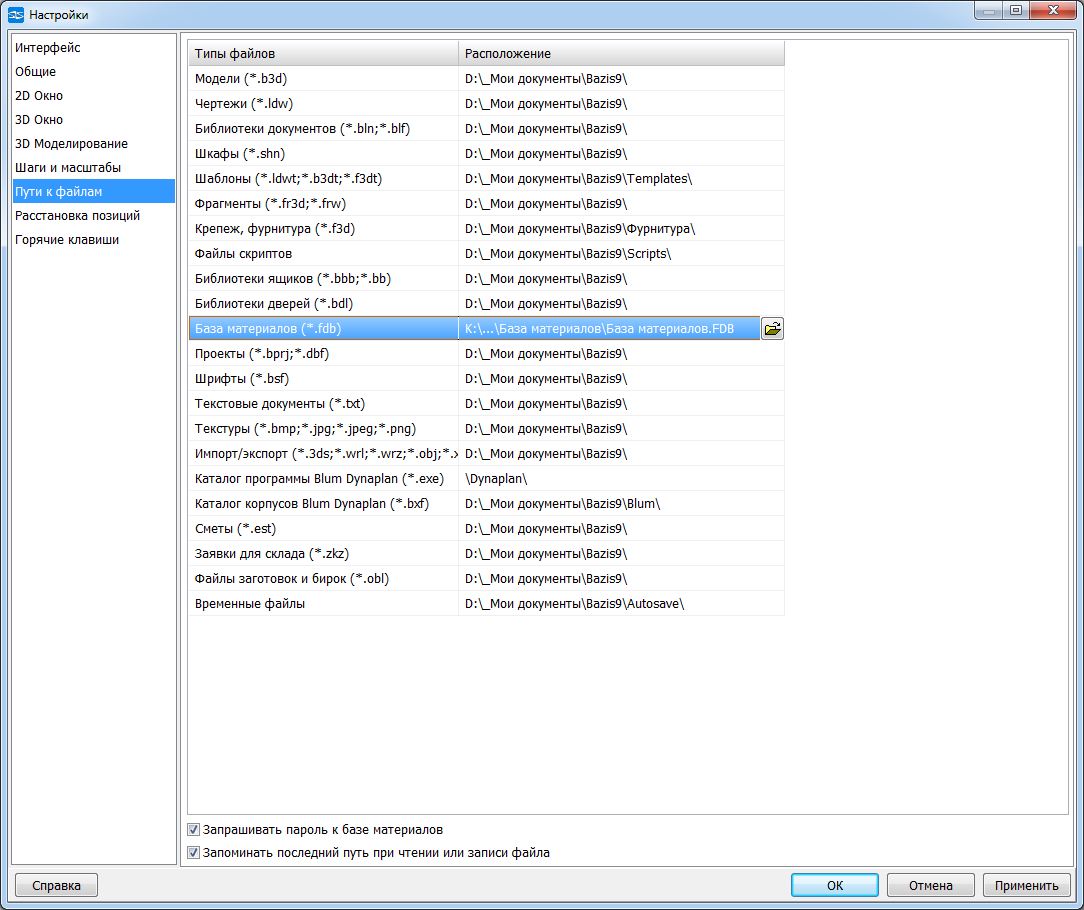Screen dimensions: 1084x910
Task: Toggle Запрашивать пароль к базе материалов checkbox
Action: point(194,829)
